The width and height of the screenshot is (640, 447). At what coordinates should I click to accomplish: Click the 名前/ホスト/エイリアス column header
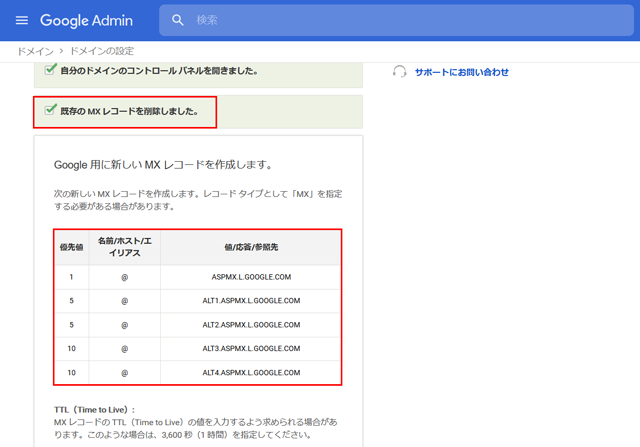point(124,247)
